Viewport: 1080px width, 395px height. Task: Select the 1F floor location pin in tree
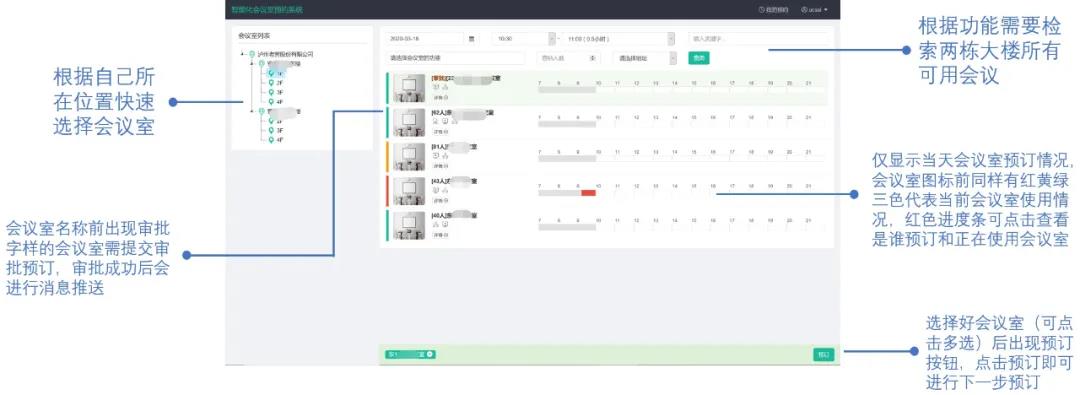tap(271, 72)
